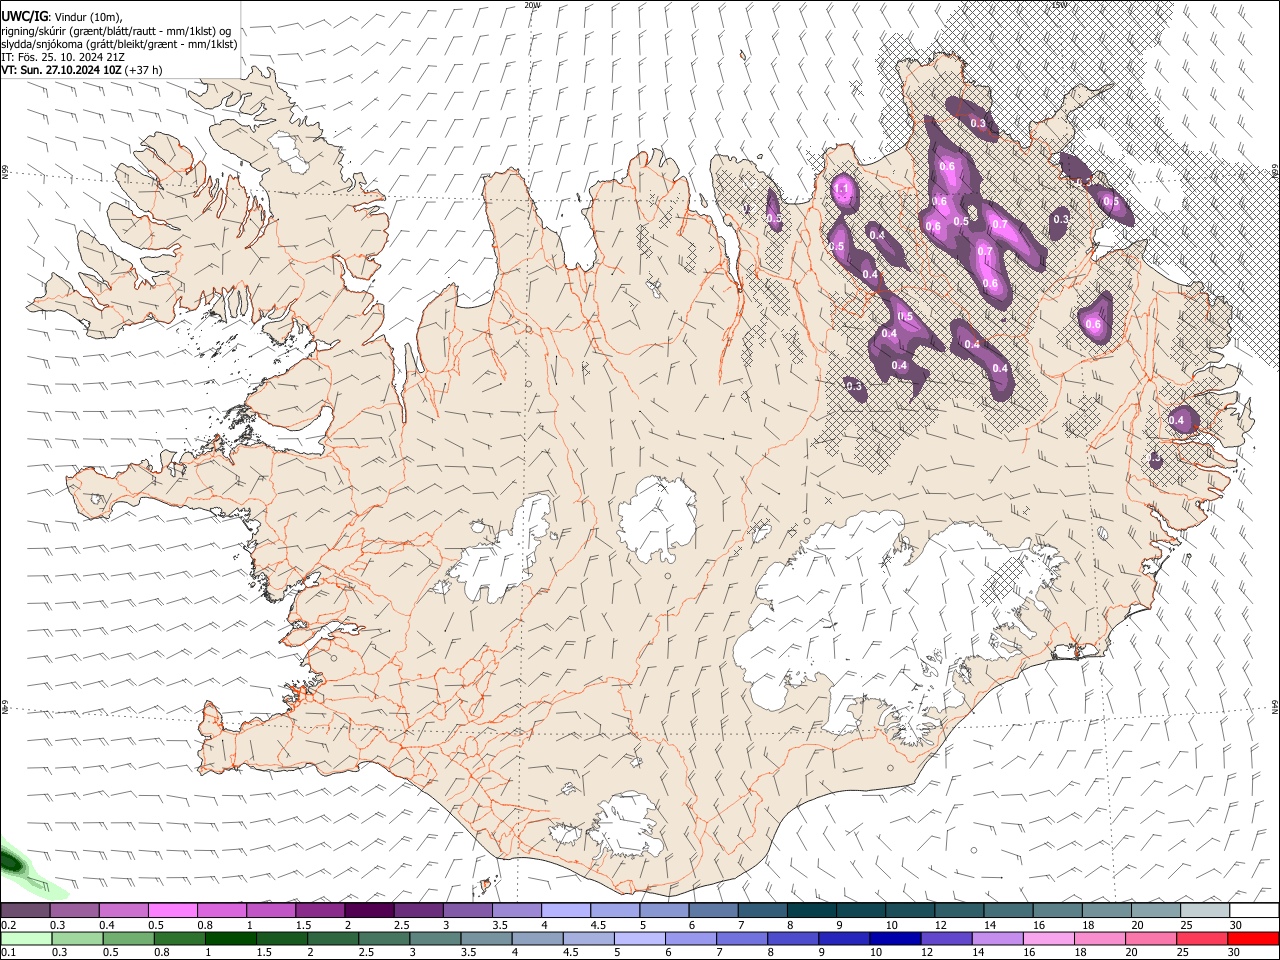
Task: Click the rain legend swatch labeled 20
Action: click(1150, 938)
